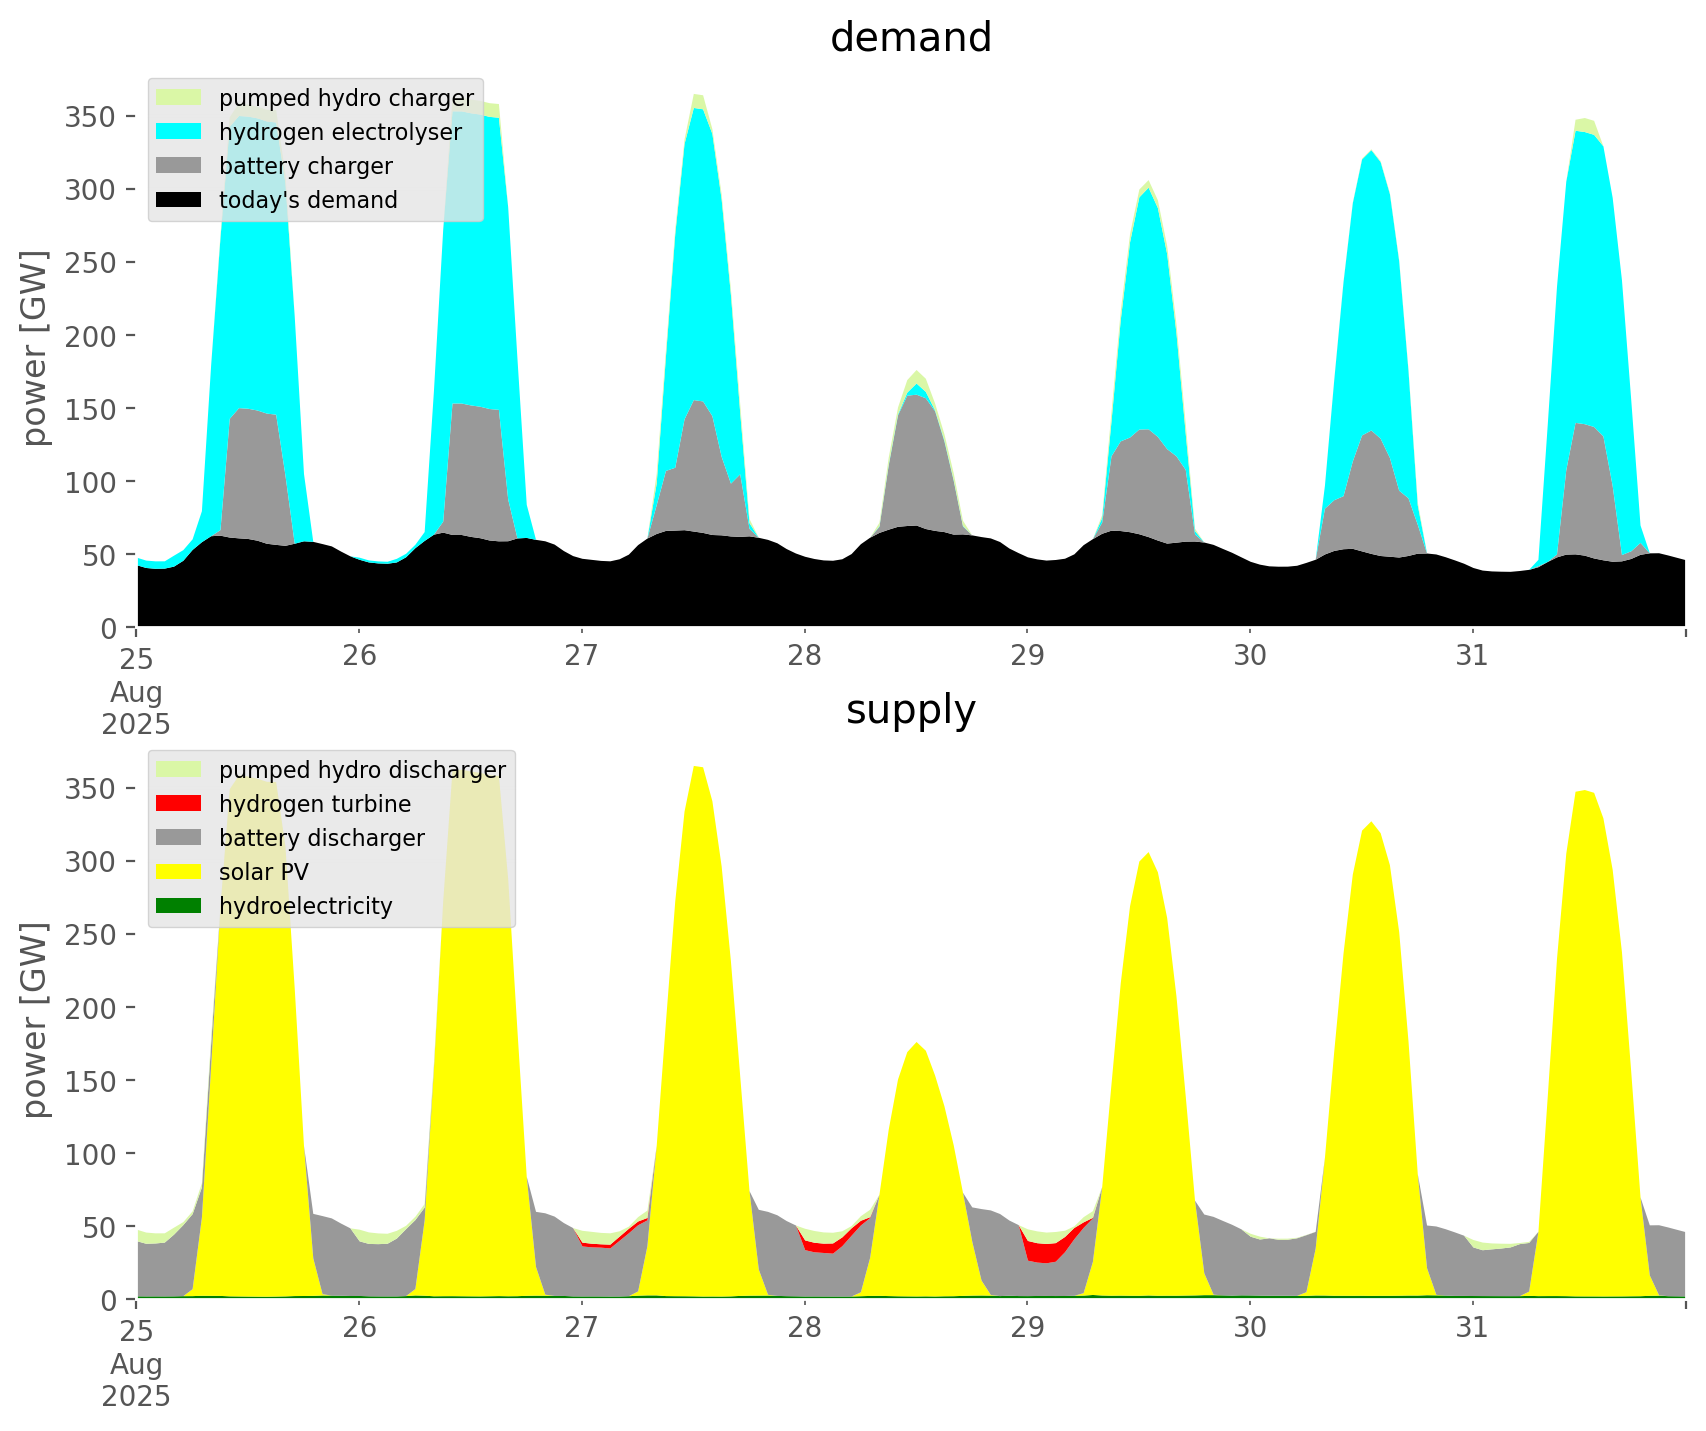Screen dimensions: 1706x1431
Task: Click the '28' date tick under demand chart
Action: coord(804,656)
